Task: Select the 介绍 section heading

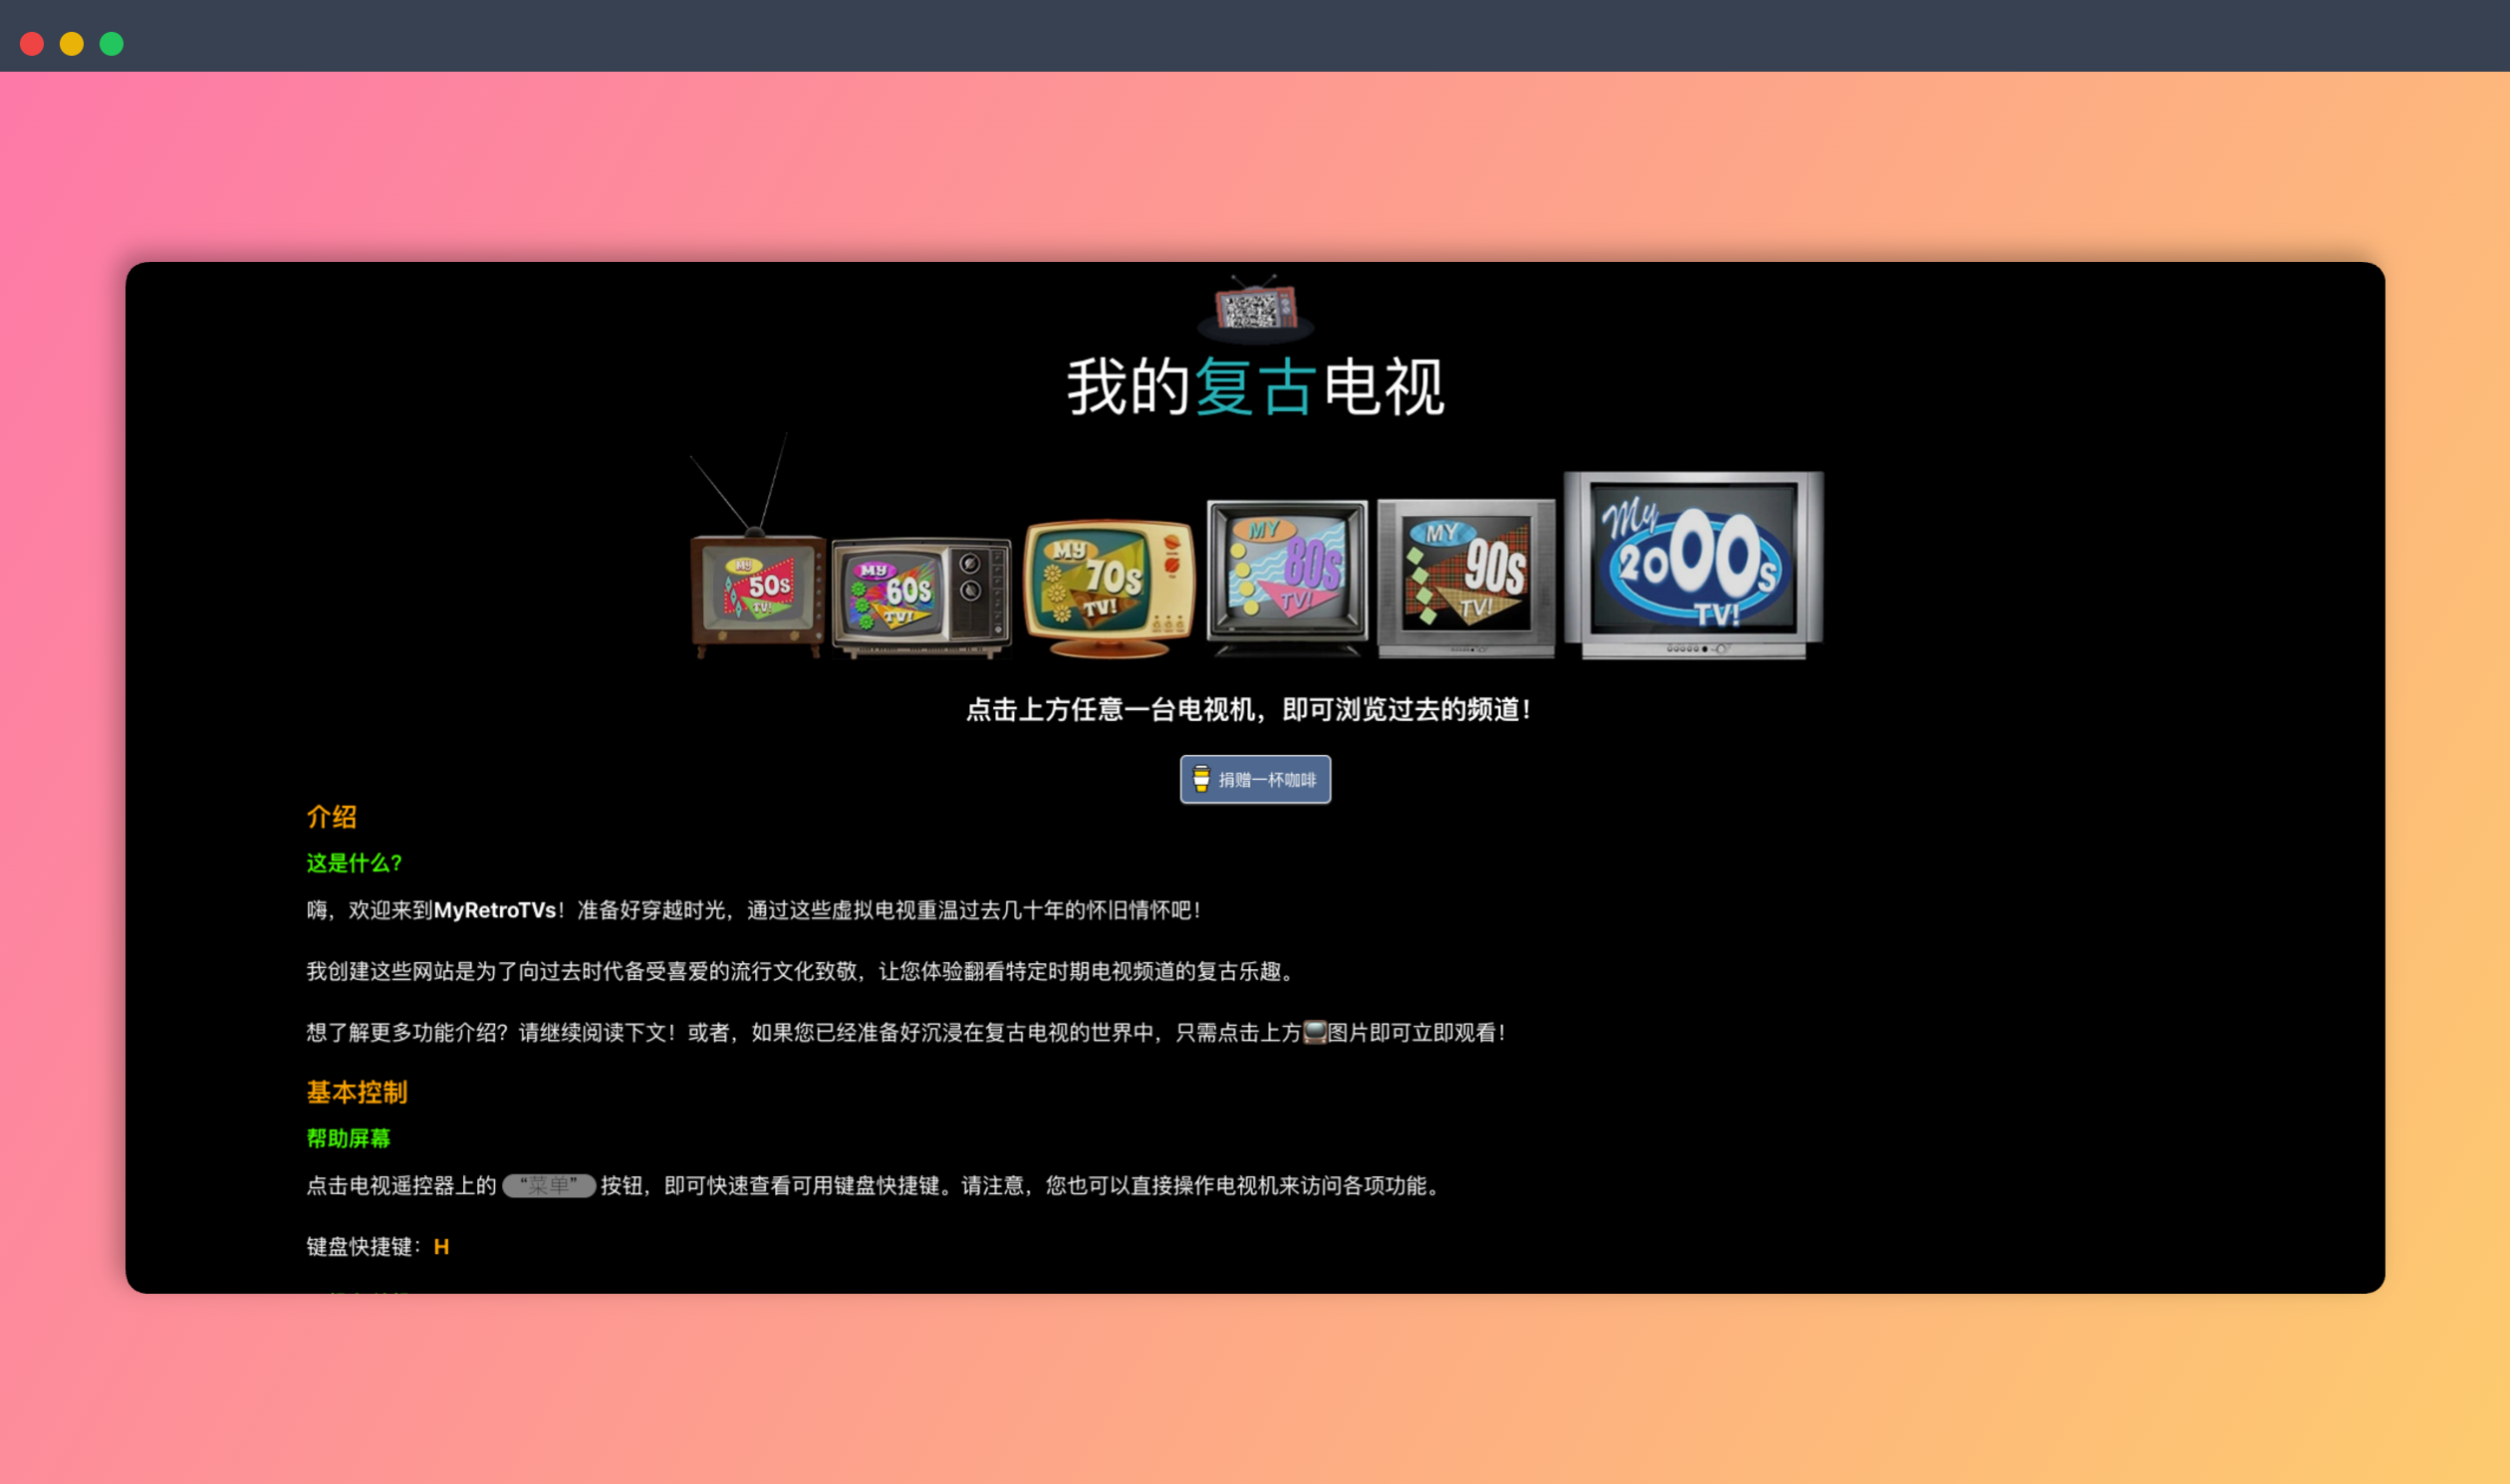Action: tap(331, 818)
